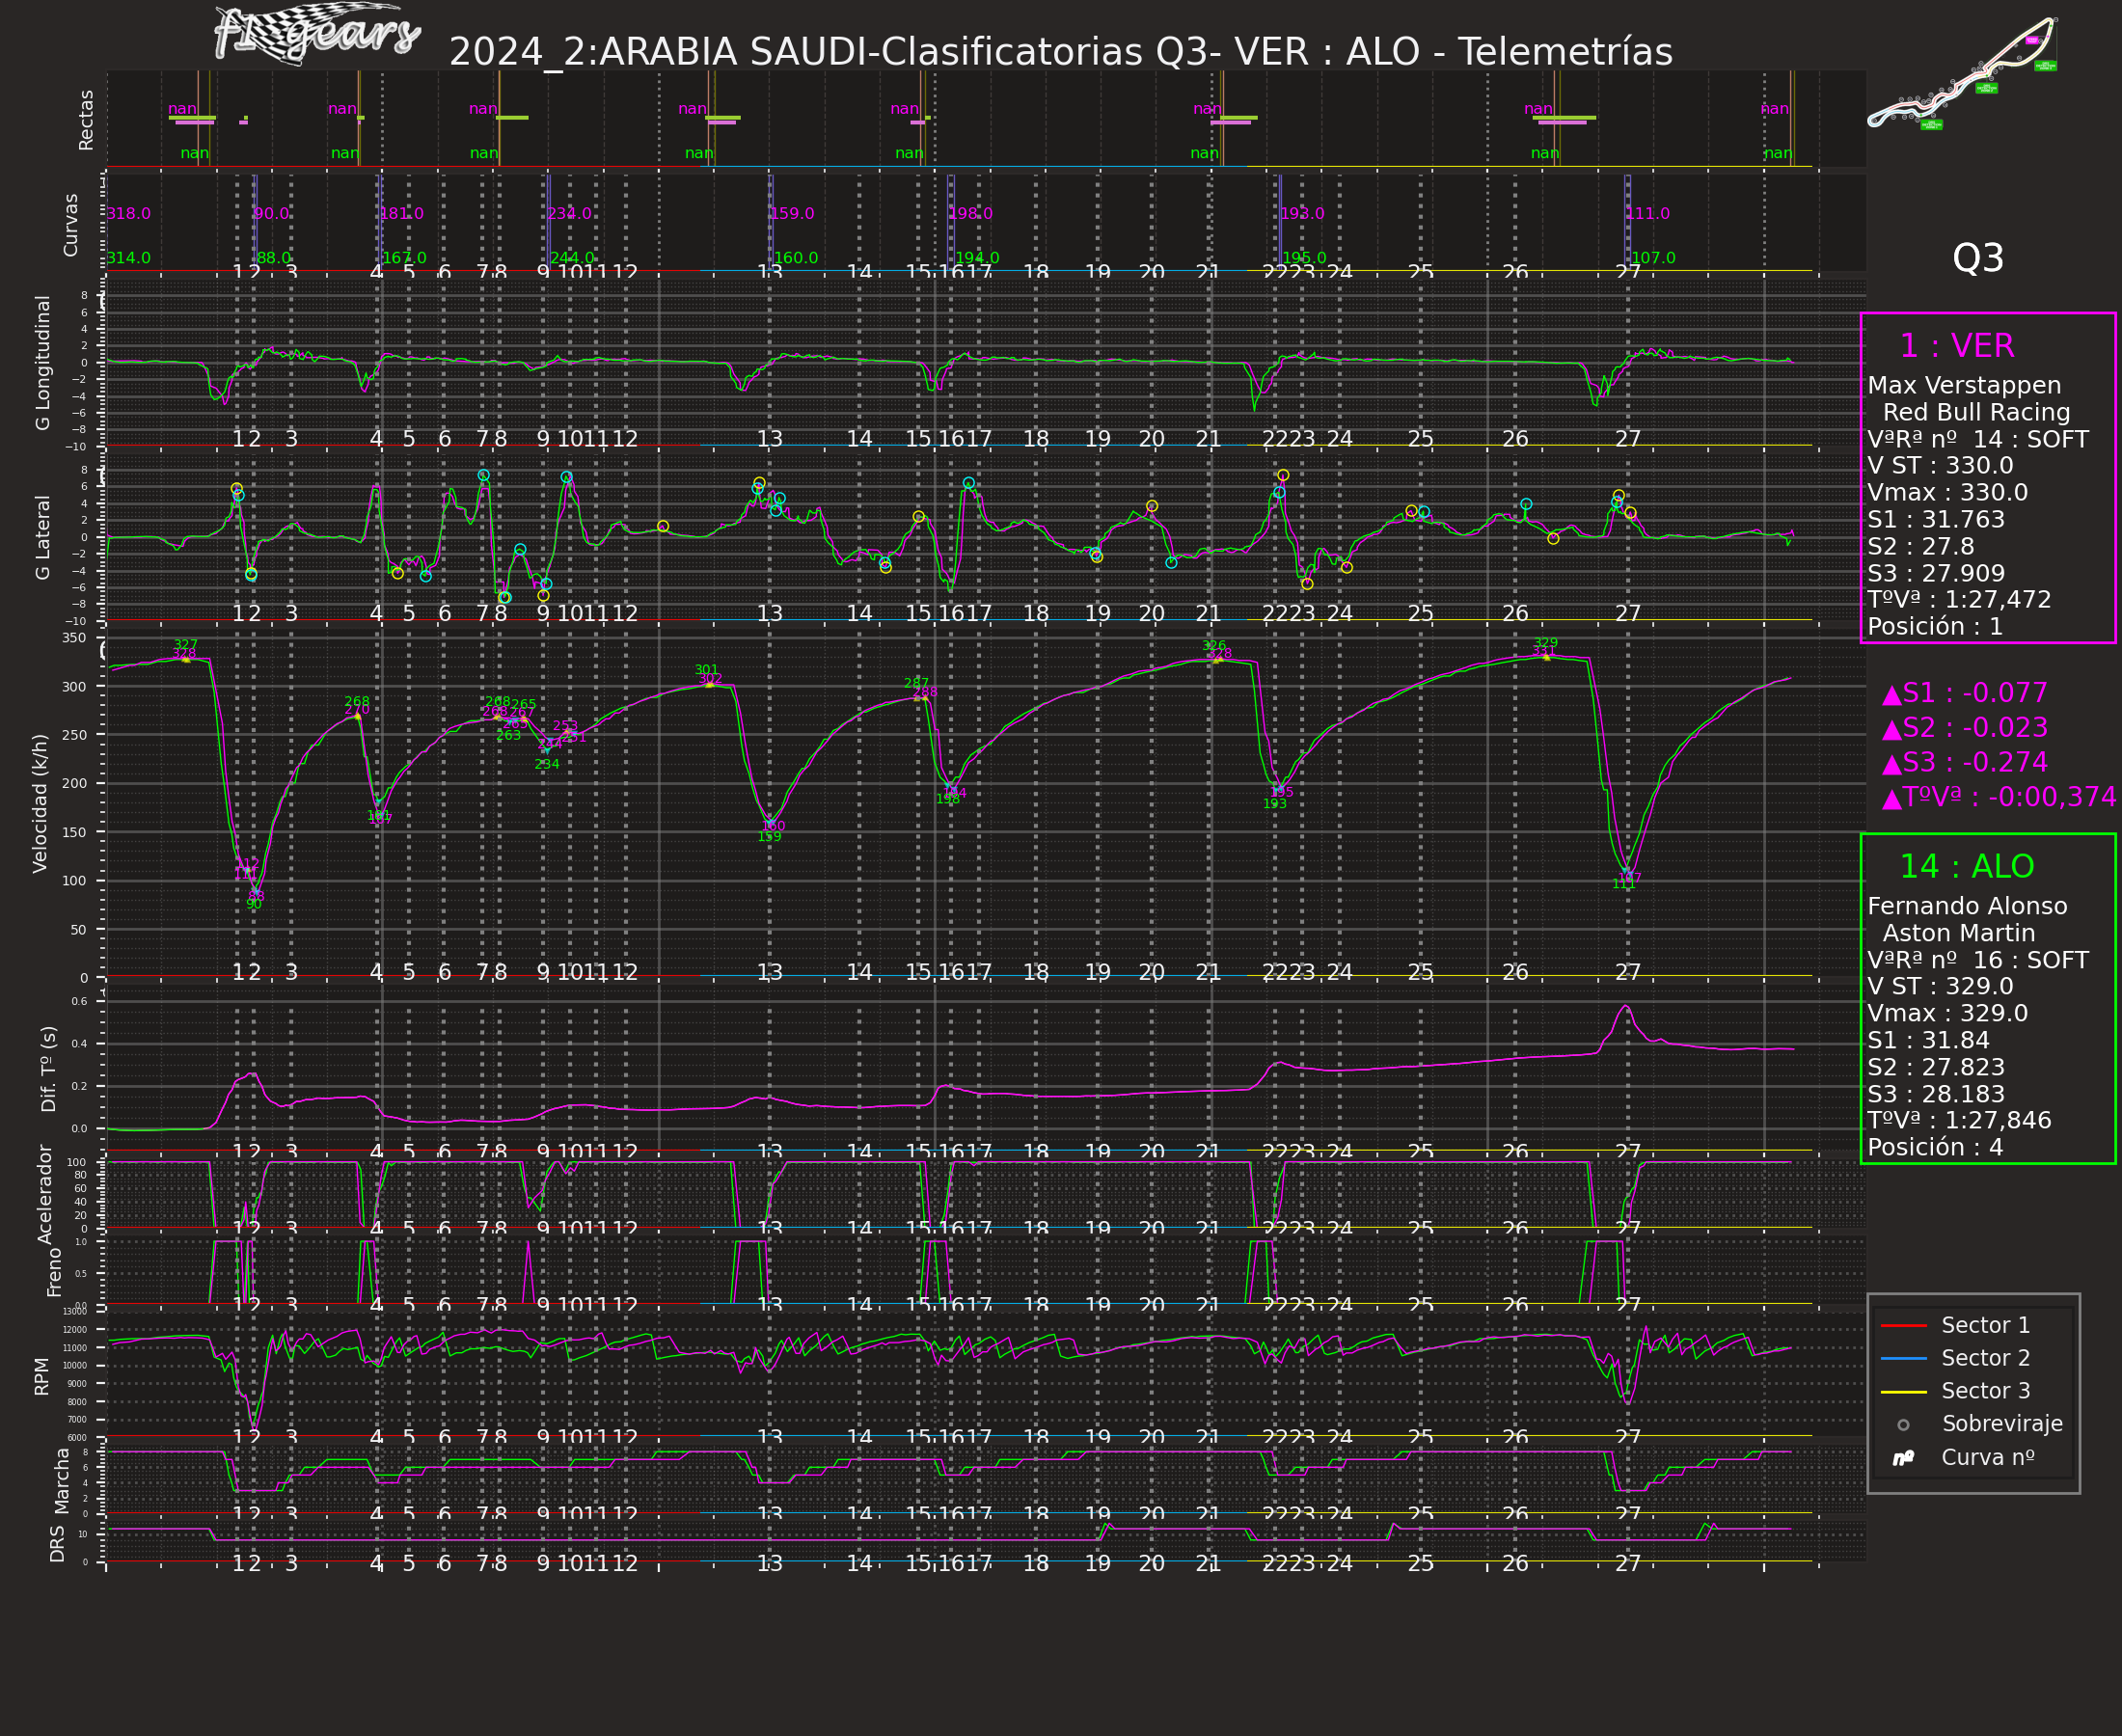Screen dimensions: 2122x1736
Task: Click the 'G Lateral' axis label
Action: pos(43,537)
